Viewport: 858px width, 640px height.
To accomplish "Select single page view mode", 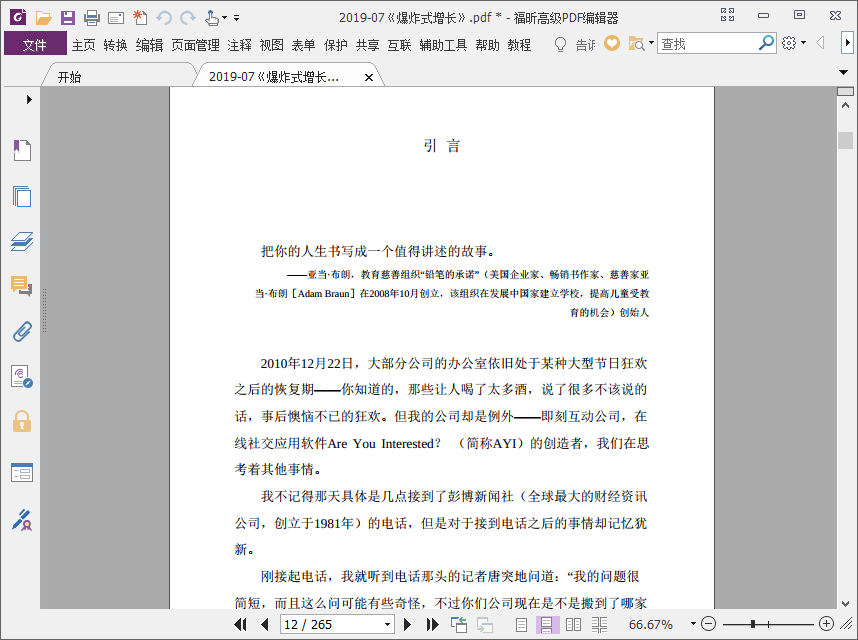I will pos(521,624).
